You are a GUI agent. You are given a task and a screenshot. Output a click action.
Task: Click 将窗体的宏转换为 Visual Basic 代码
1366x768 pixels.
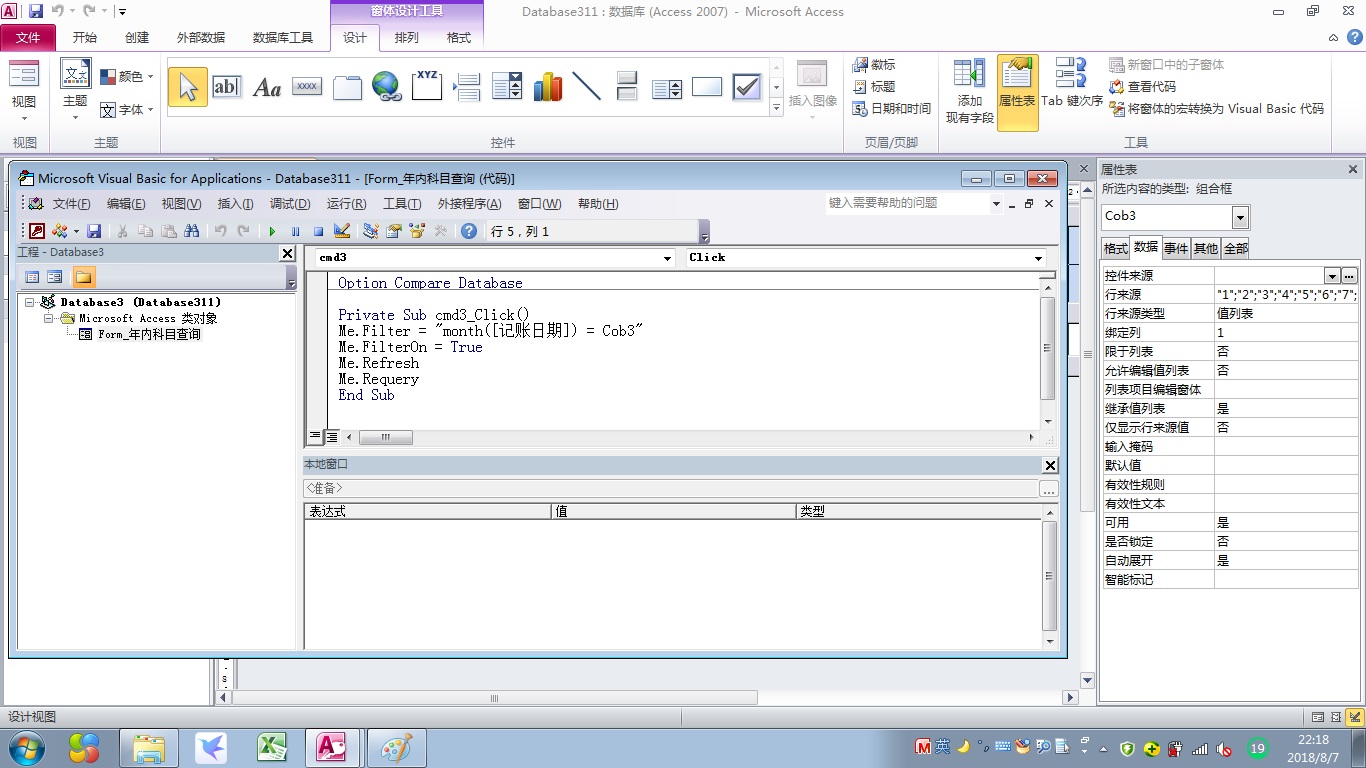click(x=1217, y=109)
